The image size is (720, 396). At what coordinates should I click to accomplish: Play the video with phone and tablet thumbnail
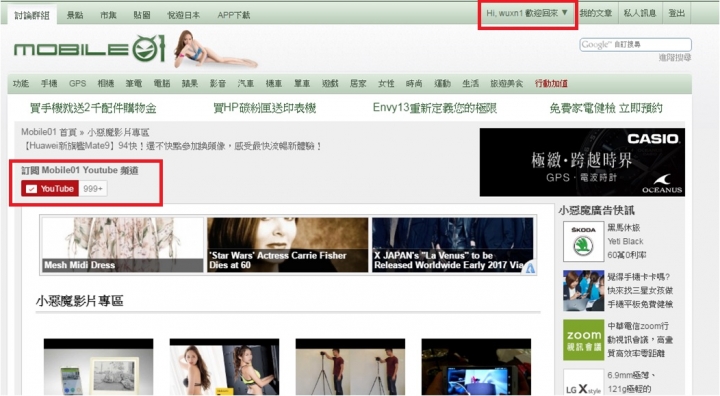pyautogui.click(x=98, y=367)
